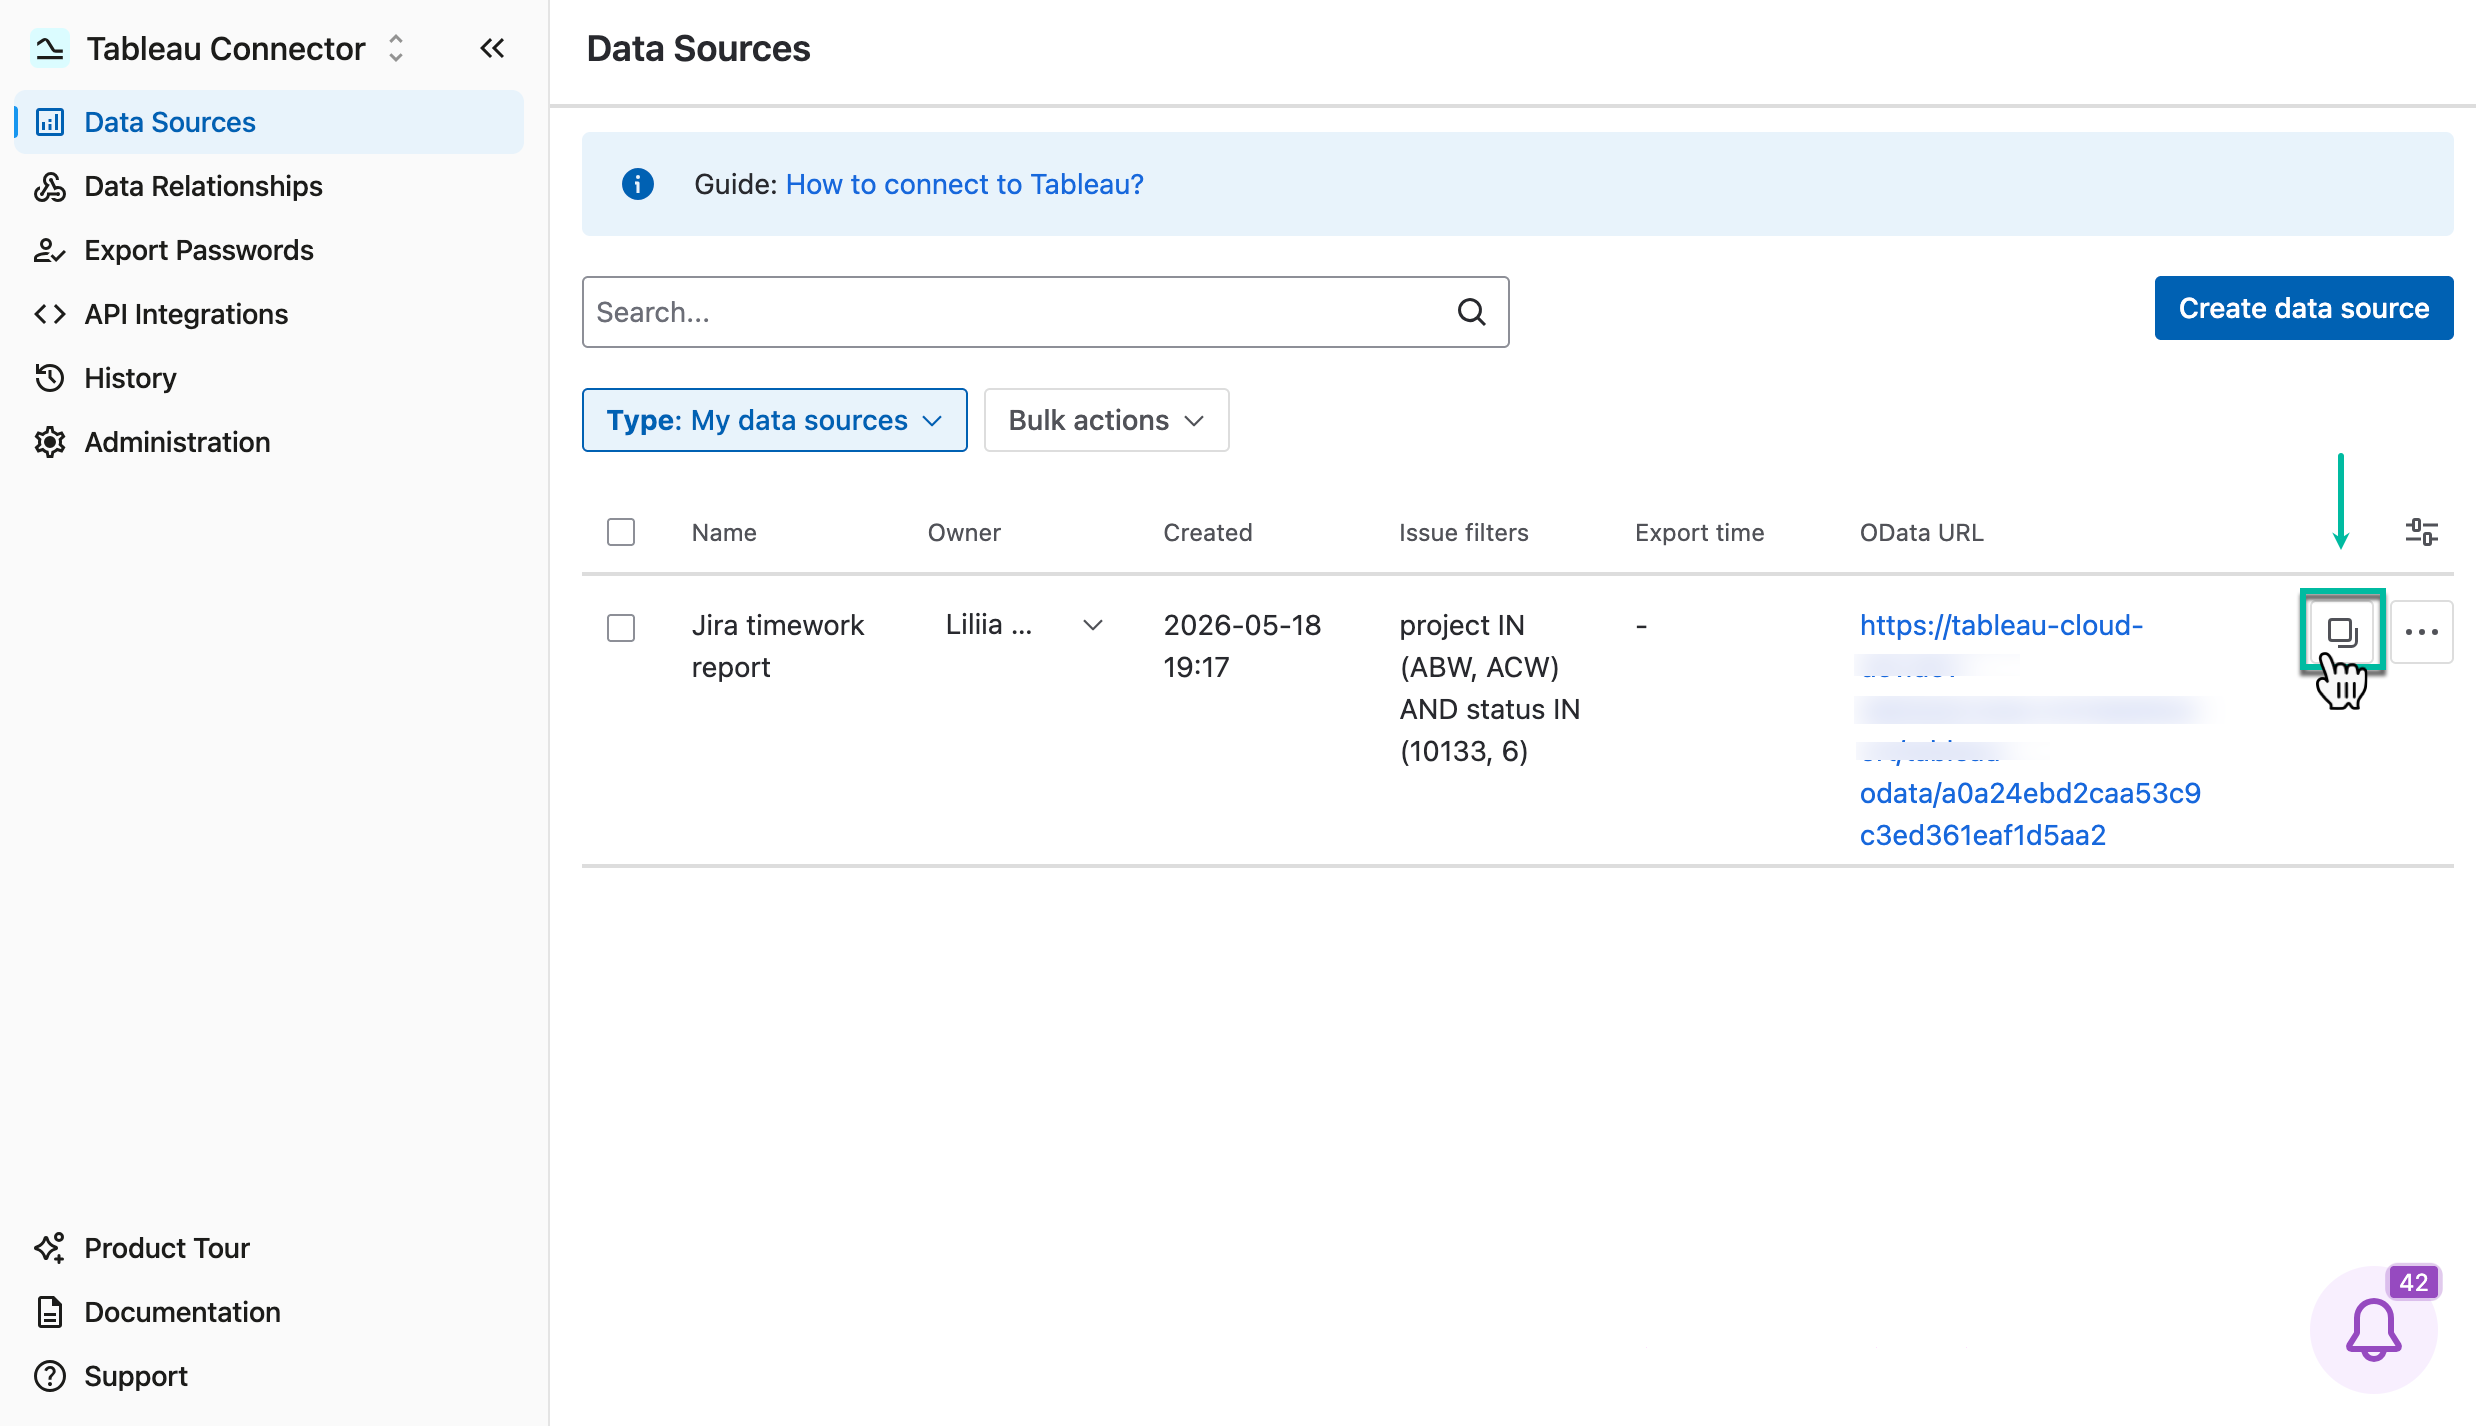Click the Tableau Connector logo icon
This screenshot has width=2476, height=1426.
[x=49, y=48]
